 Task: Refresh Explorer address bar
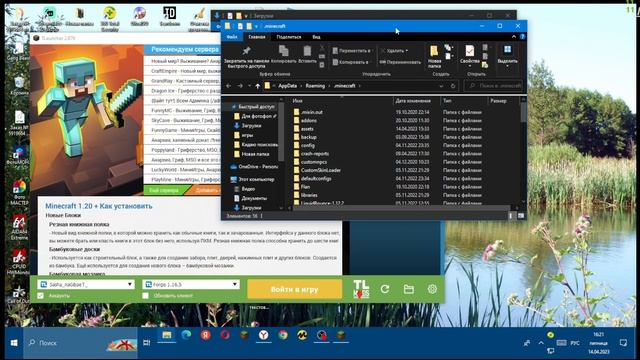click(453, 86)
